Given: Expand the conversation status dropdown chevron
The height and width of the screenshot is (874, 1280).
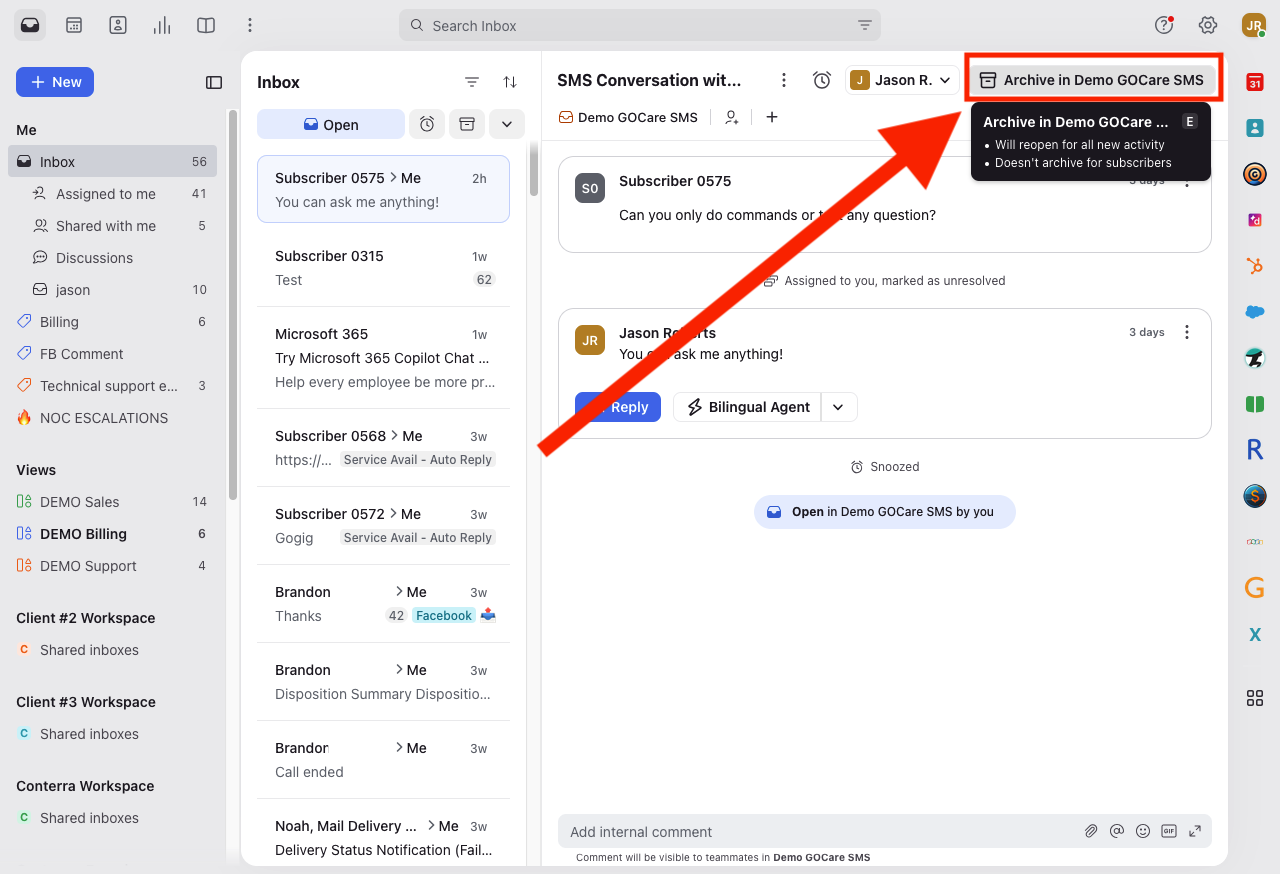Looking at the screenshot, I should [x=507, y=124].
